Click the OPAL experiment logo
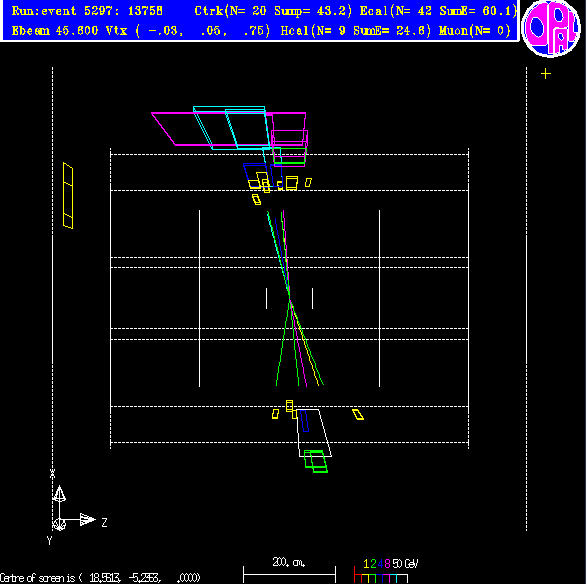This screenshot has height=584, width=586. click(551, 28)
